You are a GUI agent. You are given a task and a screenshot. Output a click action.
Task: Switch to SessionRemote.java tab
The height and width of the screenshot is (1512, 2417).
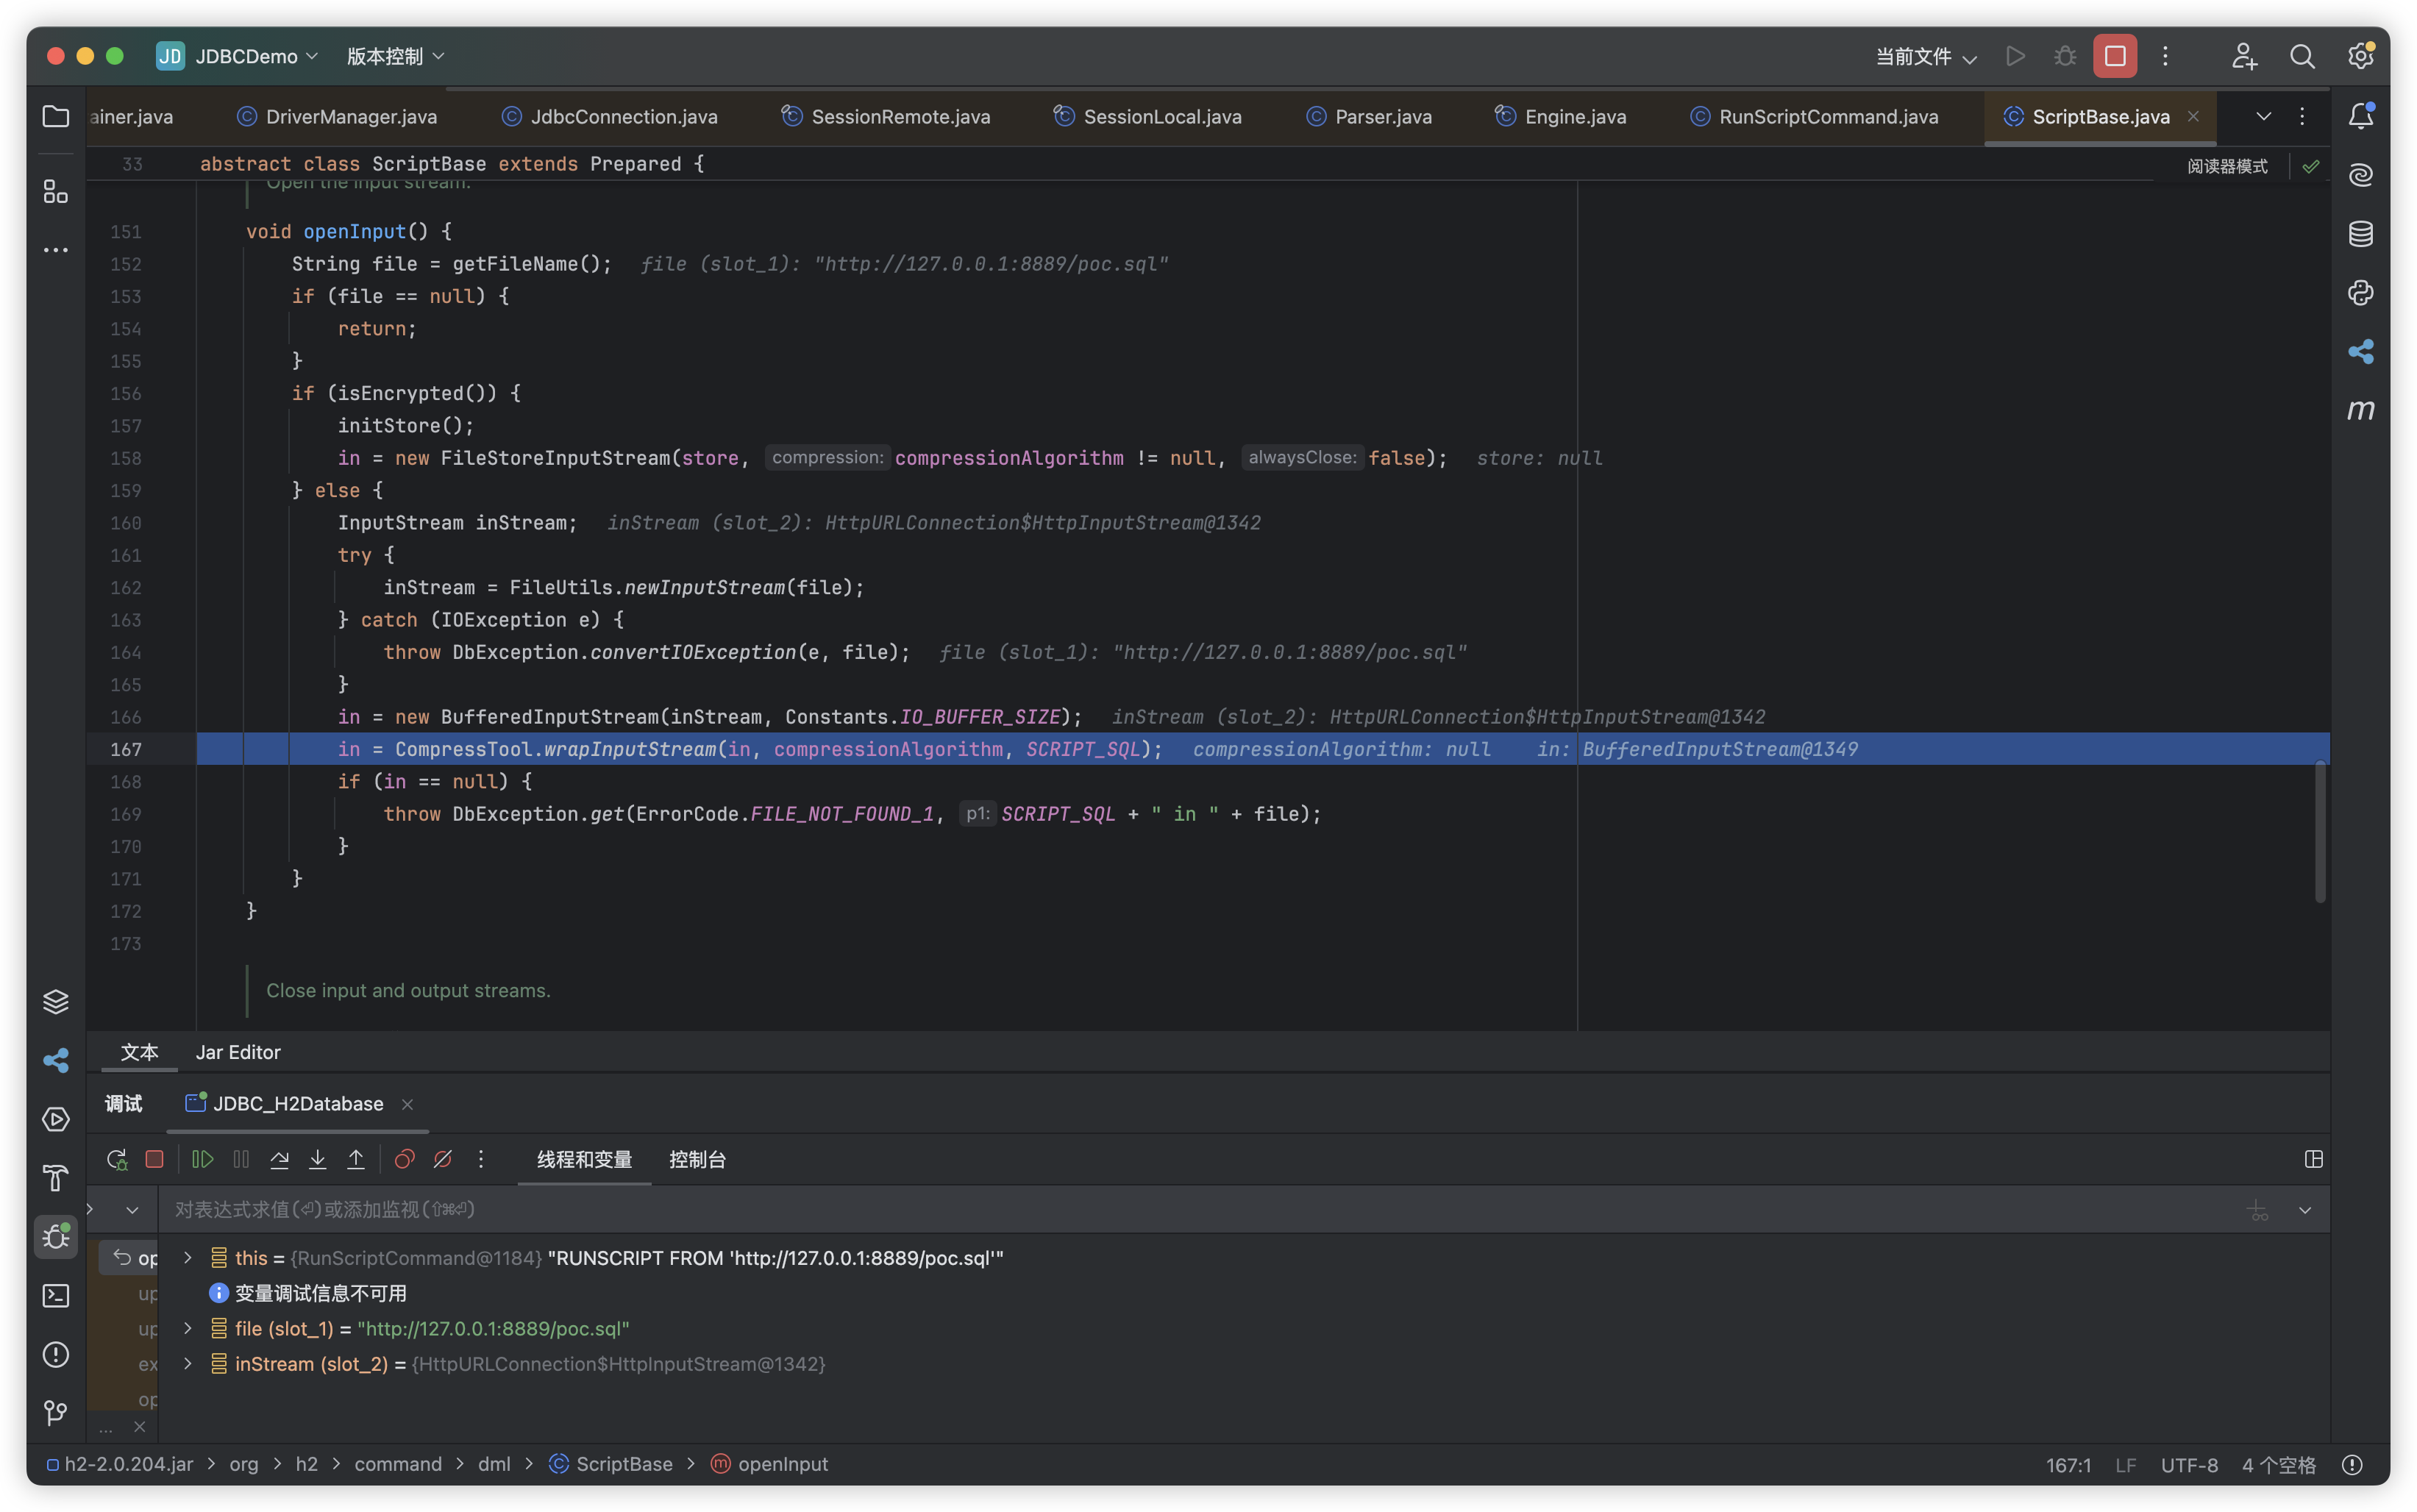click(x=886, y=117)
